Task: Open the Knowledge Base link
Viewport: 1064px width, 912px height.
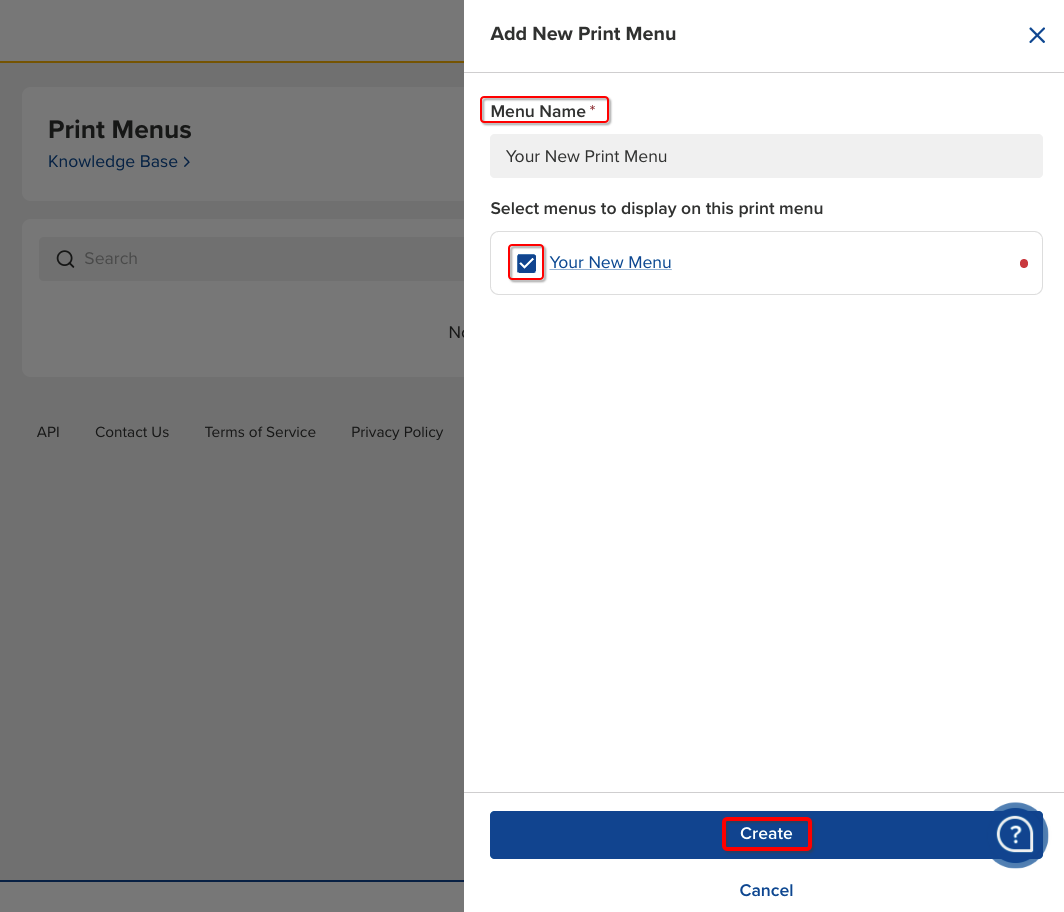Action: tap(113, 161)
